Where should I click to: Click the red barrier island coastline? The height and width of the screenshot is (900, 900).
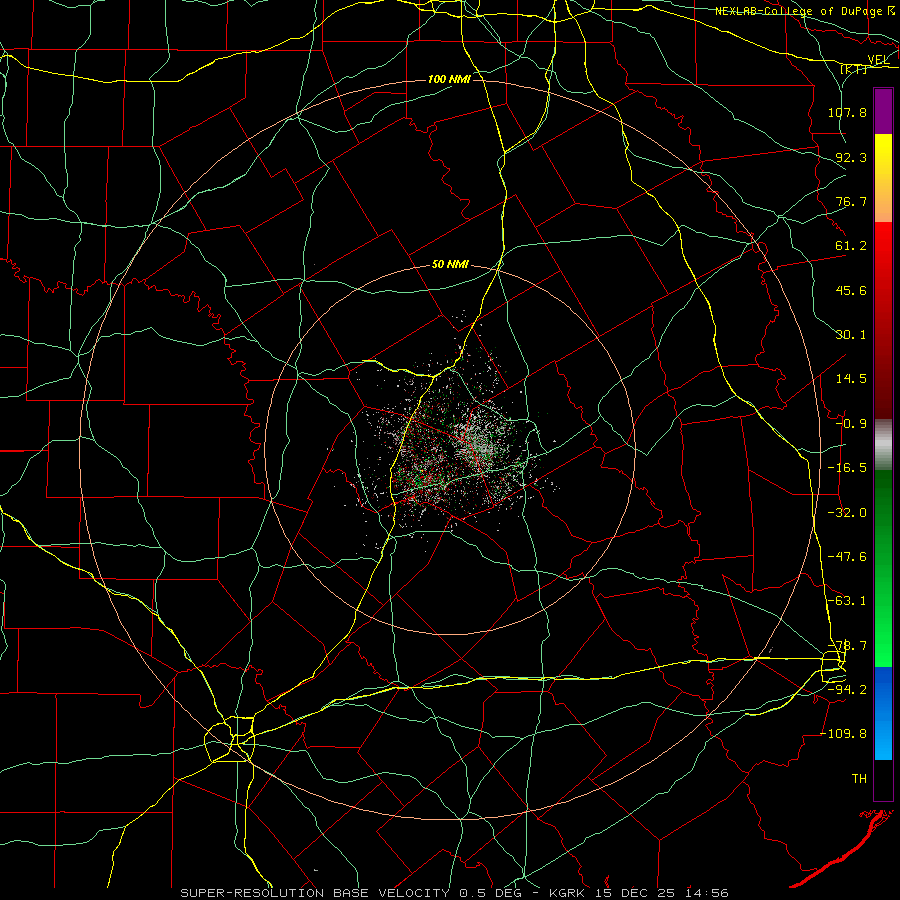[842, 848]
